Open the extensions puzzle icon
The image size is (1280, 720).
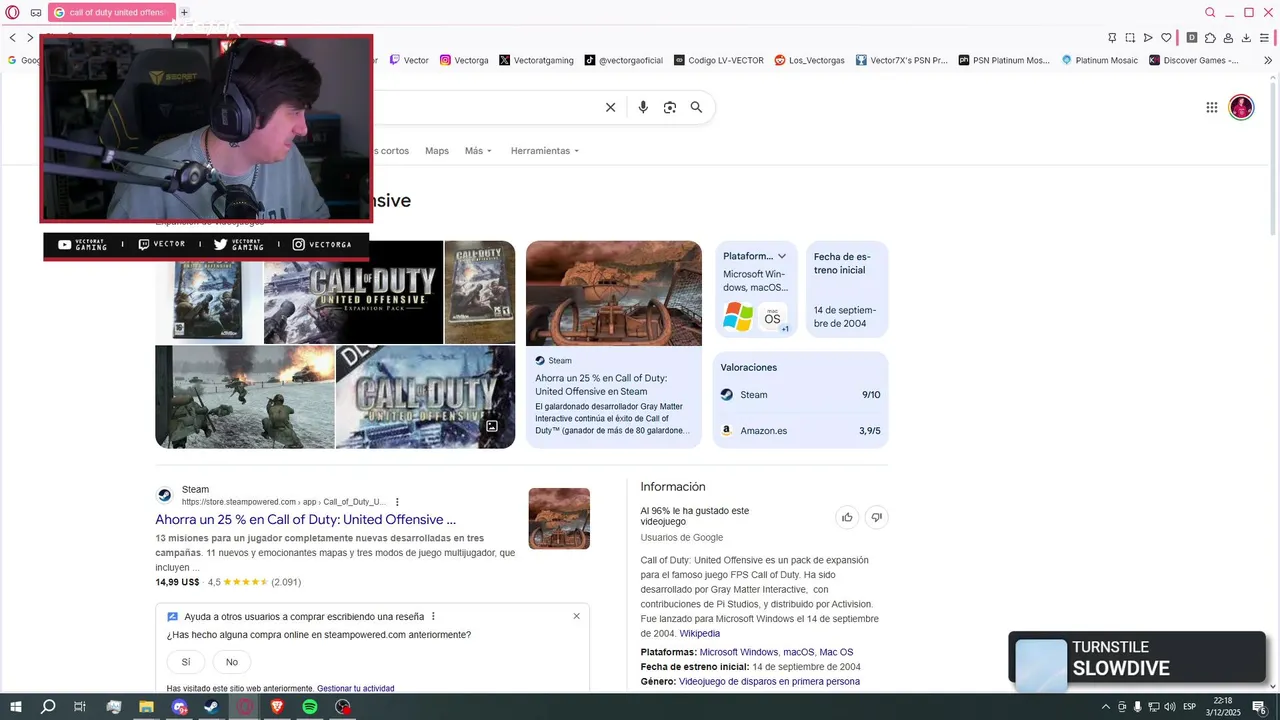(x=1210, y=38)
